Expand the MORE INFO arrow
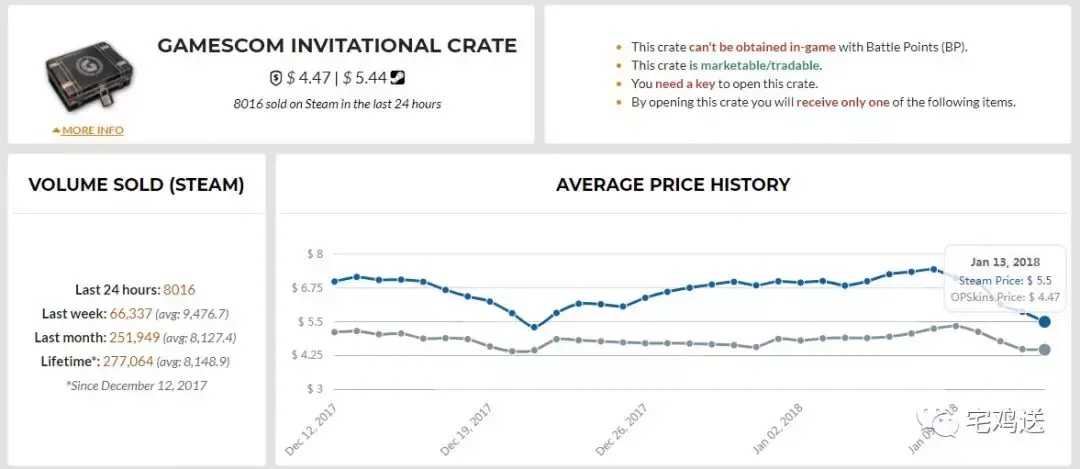The width and height of the screenshot is (1080, 469). point(56,131)
